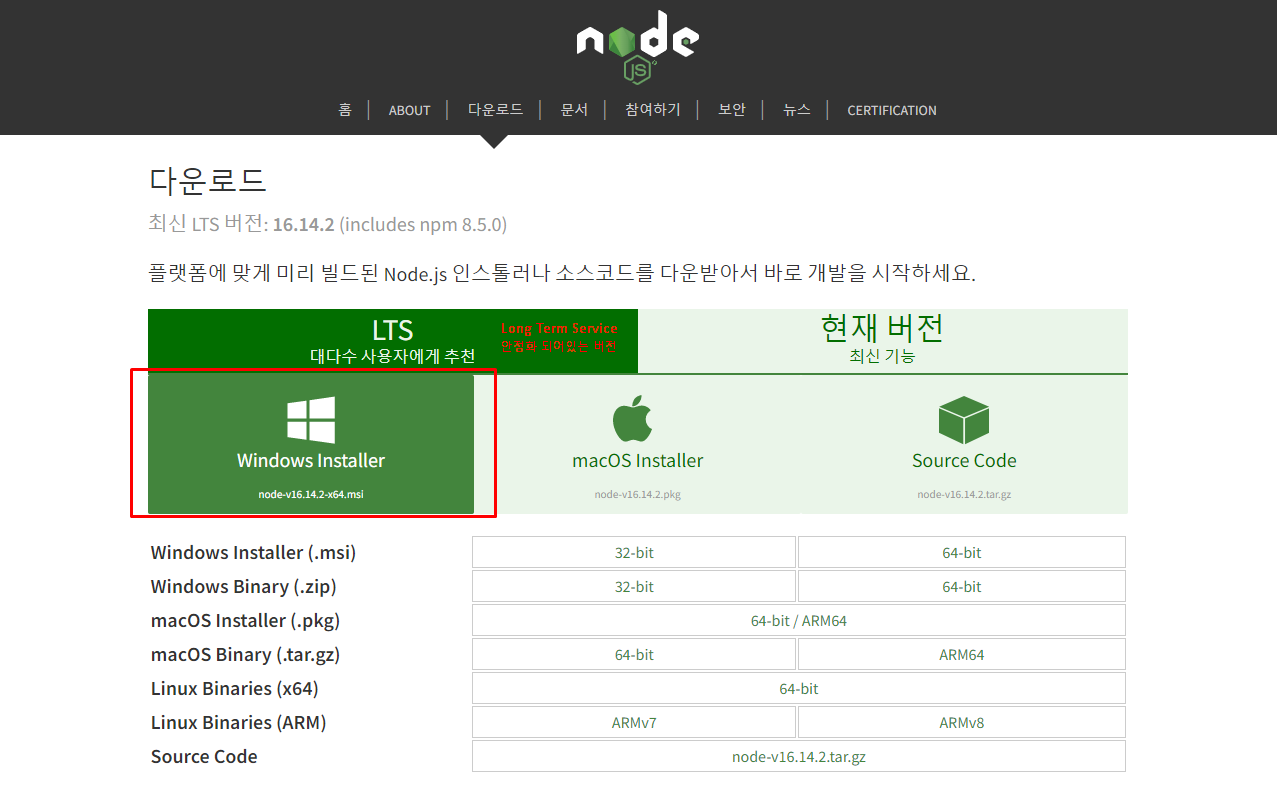This screenshot has height=795, width=1277.
Task: Open the 보안 menu item
Action: (732, 110)
